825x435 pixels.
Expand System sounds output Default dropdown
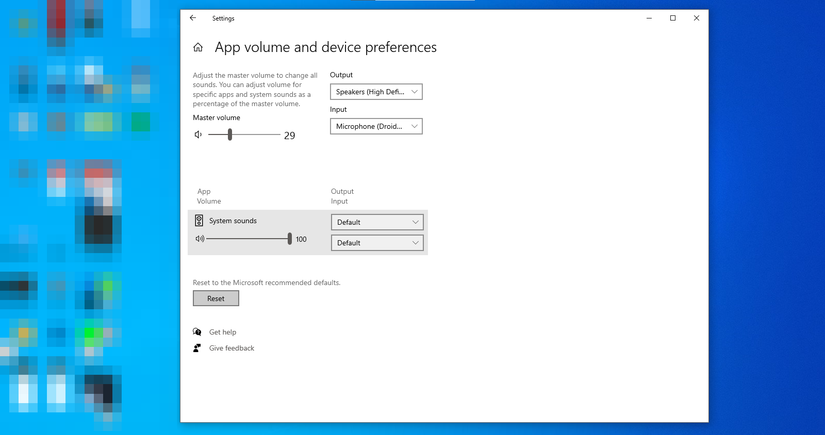click(377, 222)
